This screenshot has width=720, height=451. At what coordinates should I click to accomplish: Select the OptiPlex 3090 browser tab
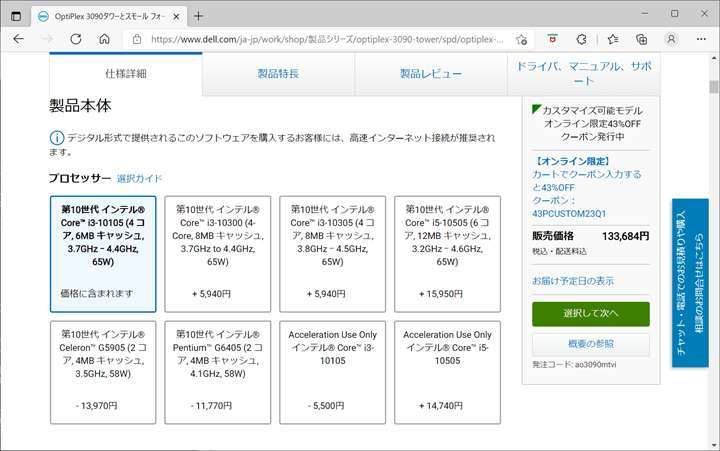point(109,17)
